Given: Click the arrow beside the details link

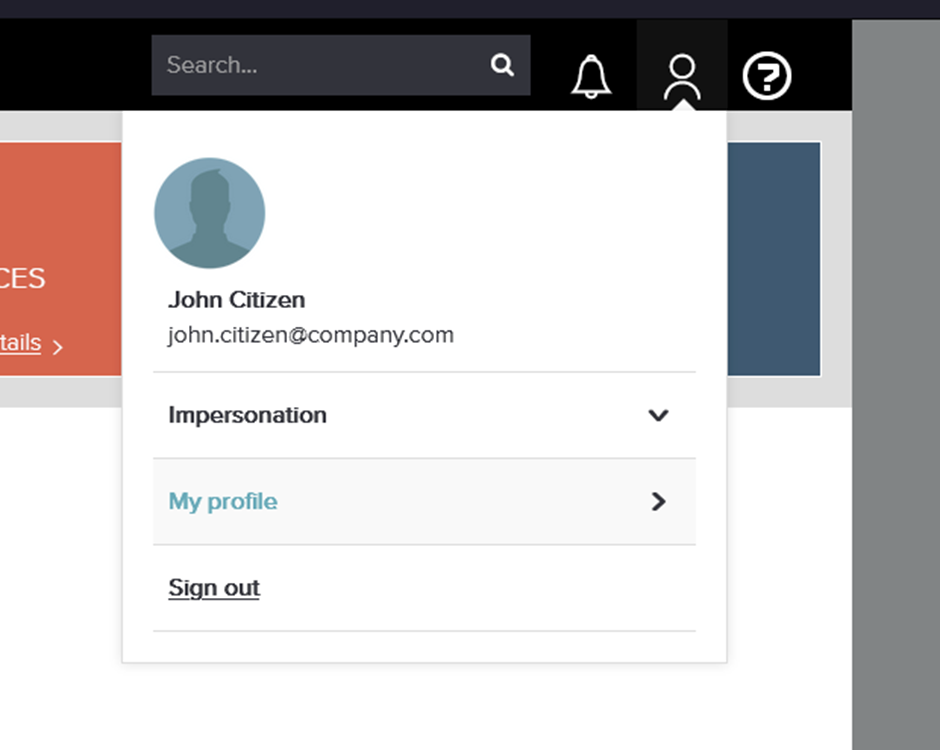Looking at the screenshot, I should tap(58, 347).
